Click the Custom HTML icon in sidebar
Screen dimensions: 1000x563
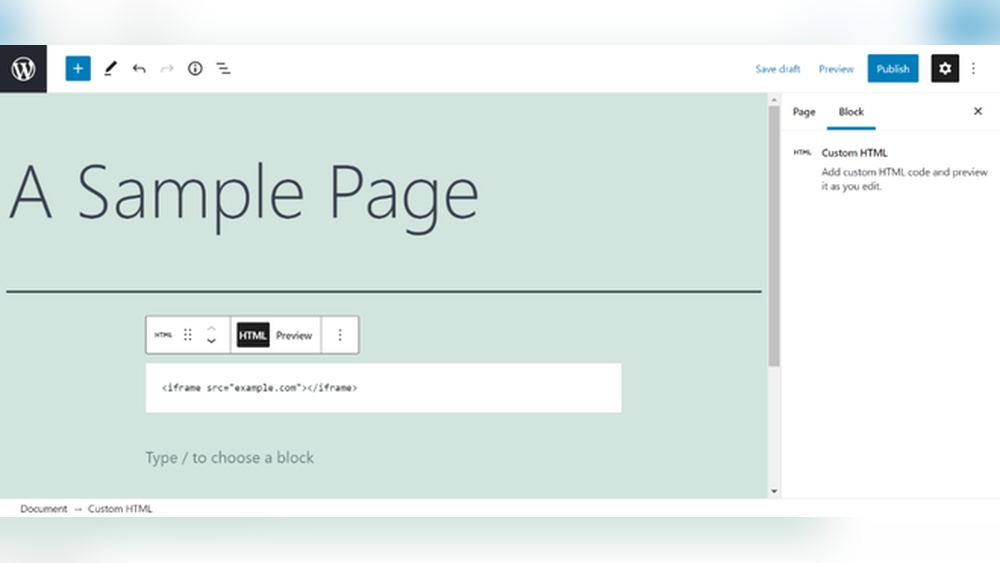point(802,152)
